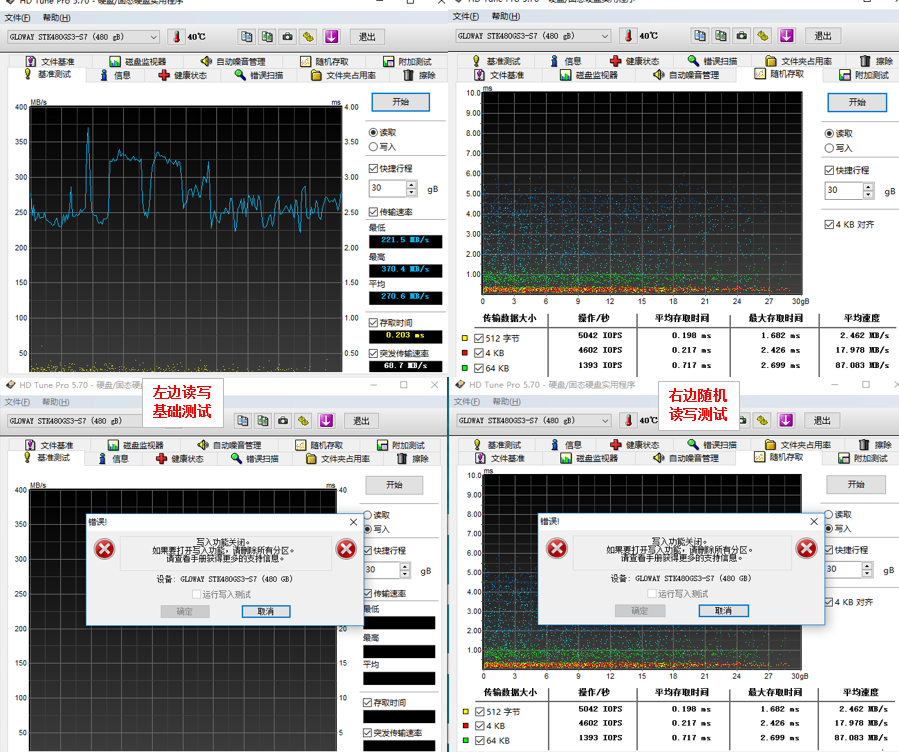
Task: Open 文件夹占用率 tab in top-right window
Action: pos(799,61)
